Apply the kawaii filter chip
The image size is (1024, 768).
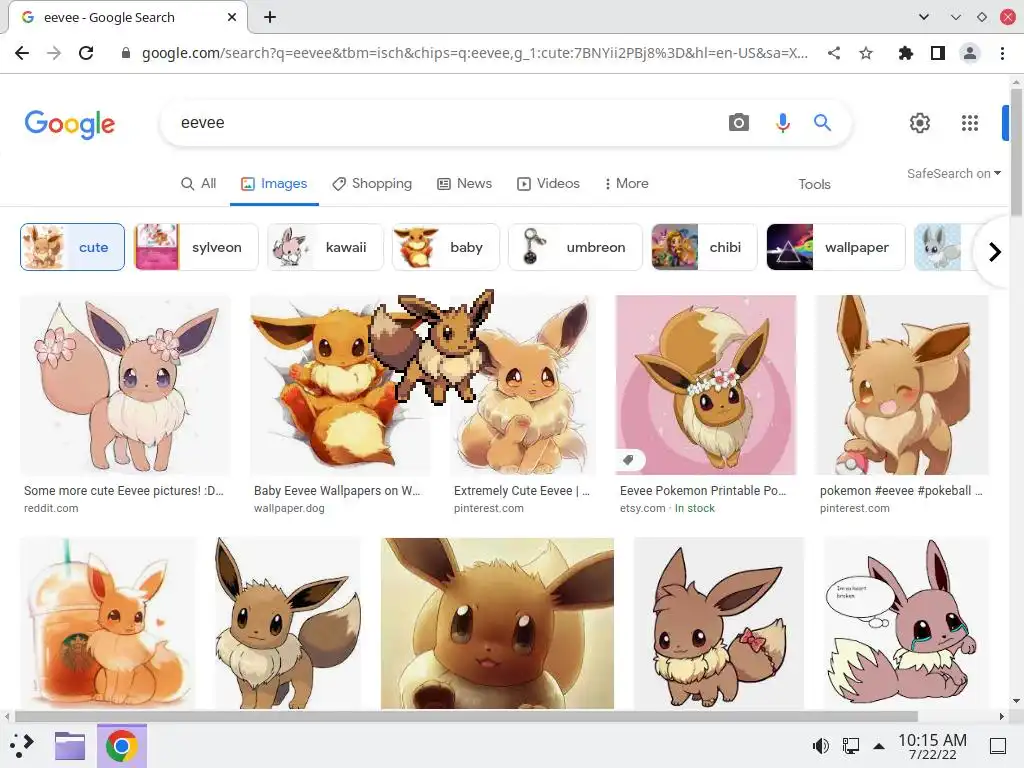pyautogui.click(x=325, y=247)
